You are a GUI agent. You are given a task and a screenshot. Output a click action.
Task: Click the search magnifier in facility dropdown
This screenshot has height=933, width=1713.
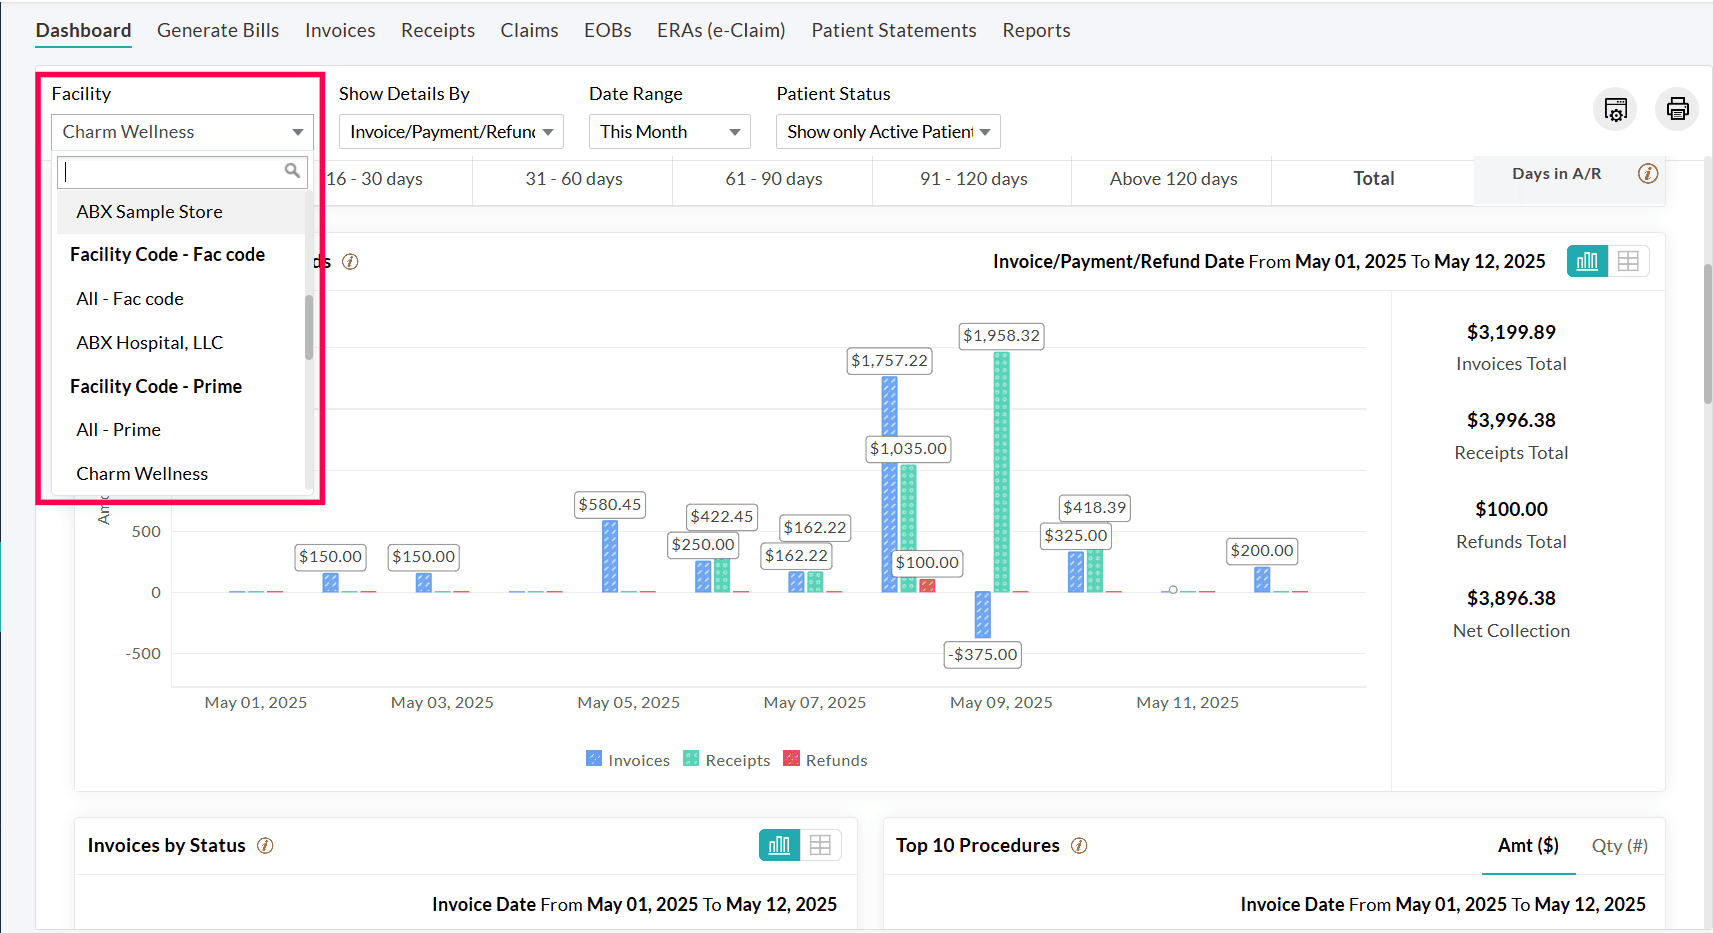[292, 171]
